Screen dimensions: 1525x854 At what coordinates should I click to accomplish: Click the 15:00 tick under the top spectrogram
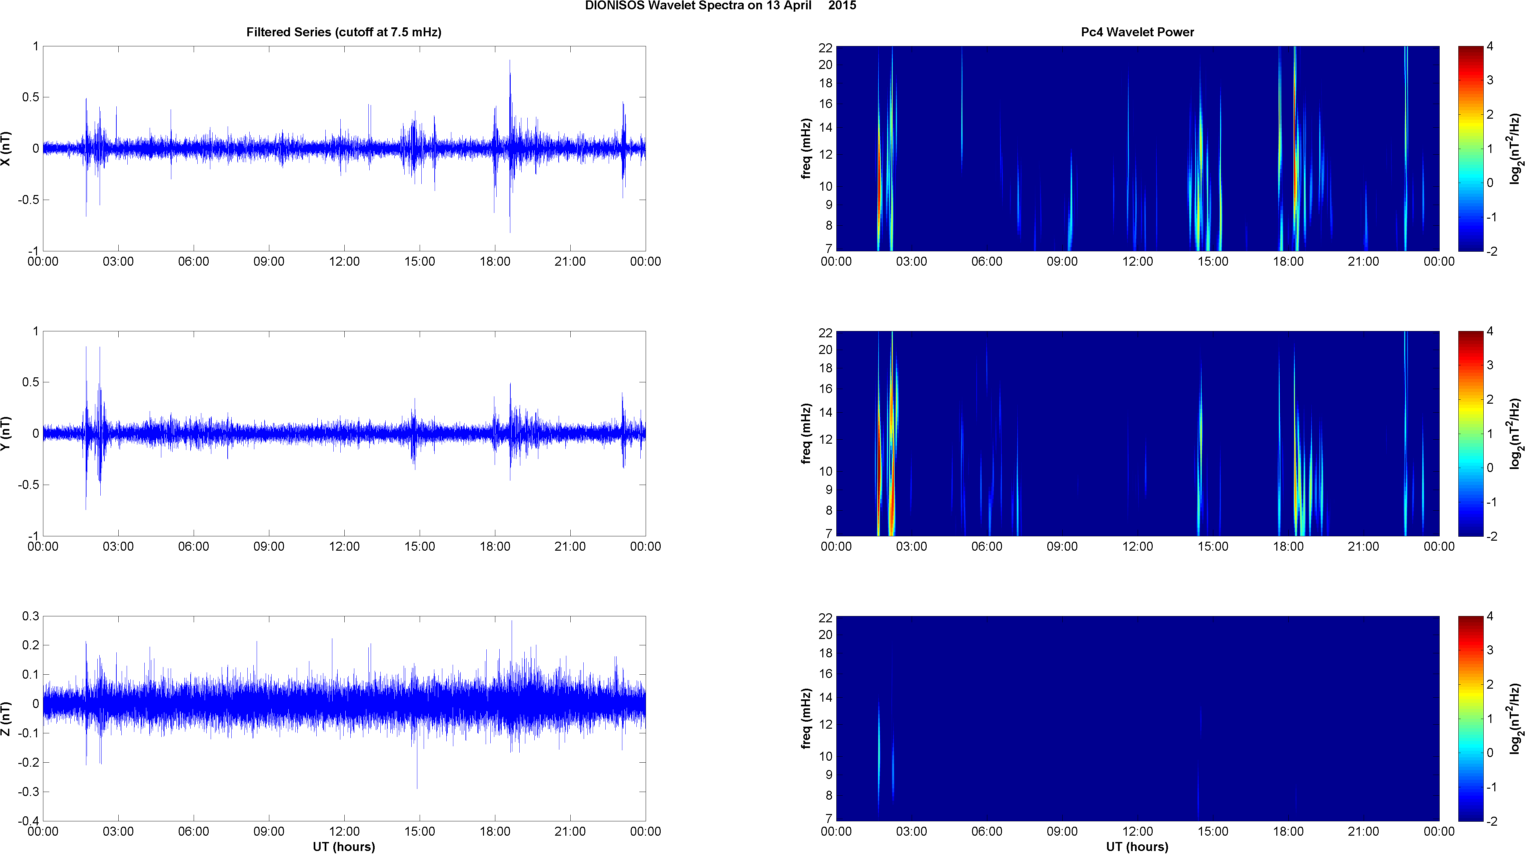click(x=1213, y=262)
